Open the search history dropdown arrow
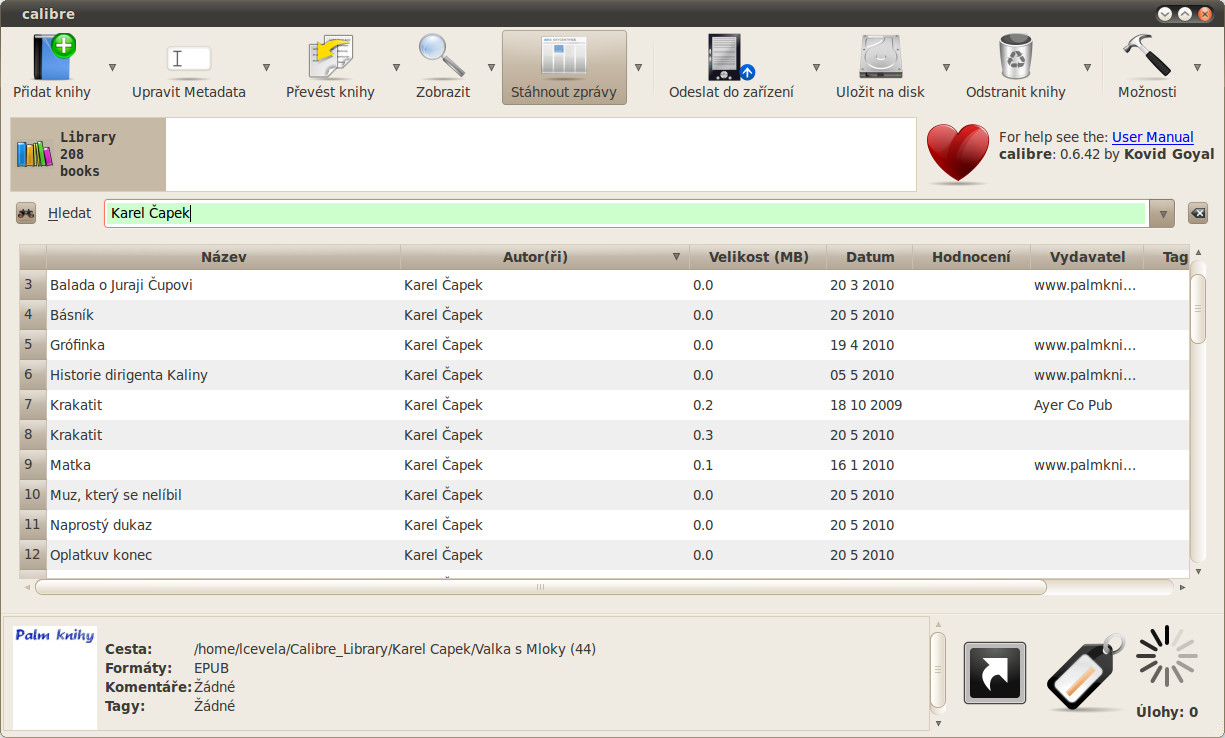Screen dimensions: 1225x738 [x=1161, y=213]
